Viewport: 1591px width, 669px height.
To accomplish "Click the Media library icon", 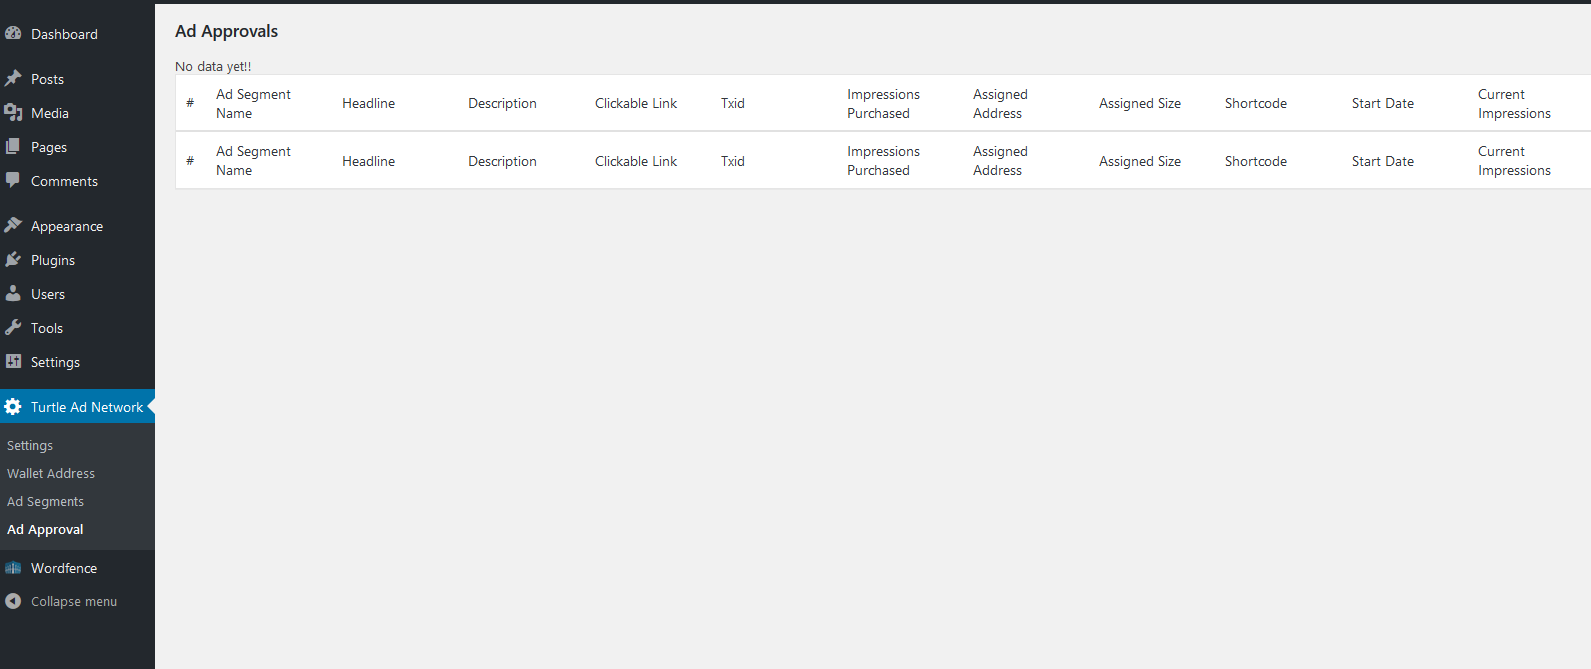I will coord(13,112).
